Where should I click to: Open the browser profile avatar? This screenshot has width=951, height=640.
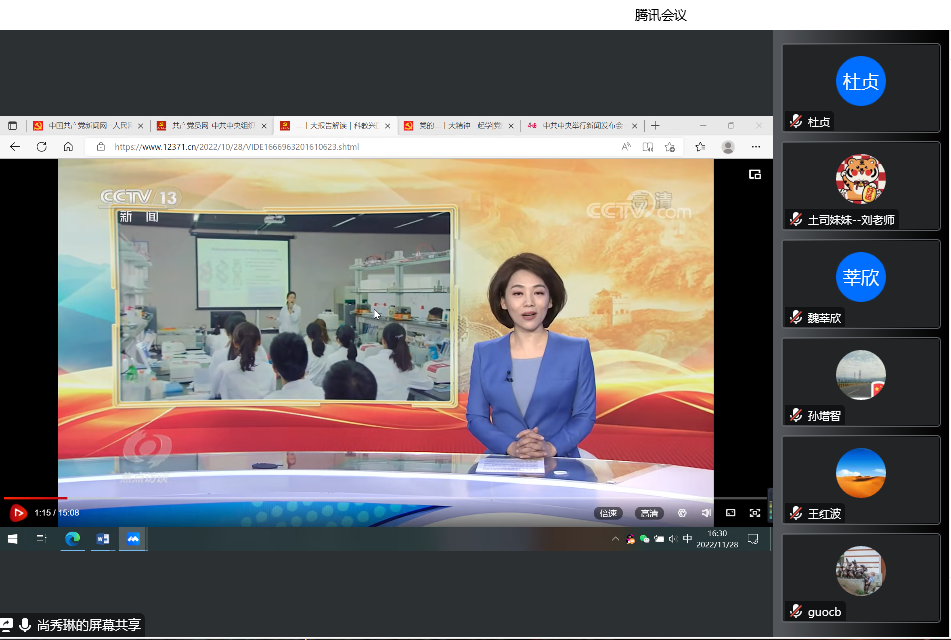point(728,147)
